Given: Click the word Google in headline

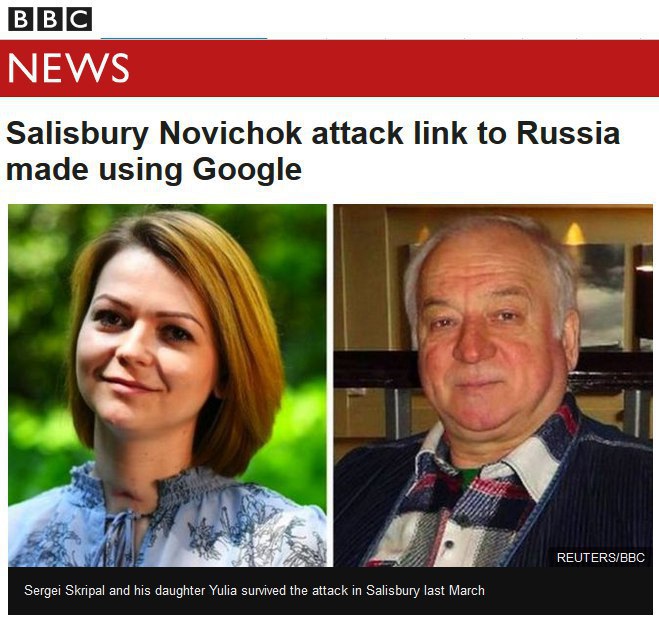Looking at the screenshot, I should [247, 171].
